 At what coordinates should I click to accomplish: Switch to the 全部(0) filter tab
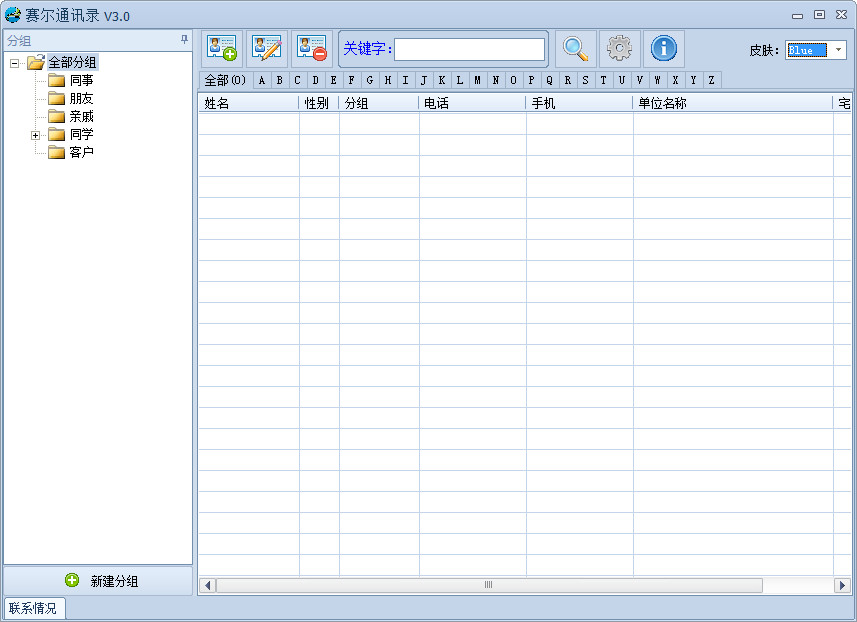pos(226,80)
